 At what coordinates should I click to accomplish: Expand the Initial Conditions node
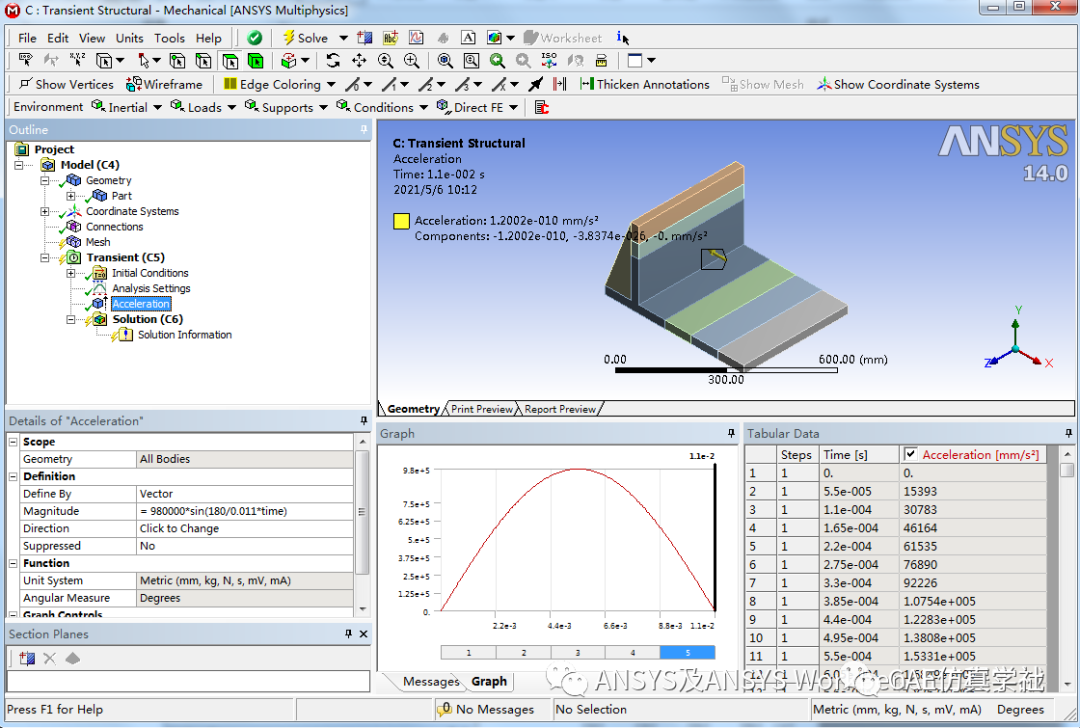click(70, 273)
